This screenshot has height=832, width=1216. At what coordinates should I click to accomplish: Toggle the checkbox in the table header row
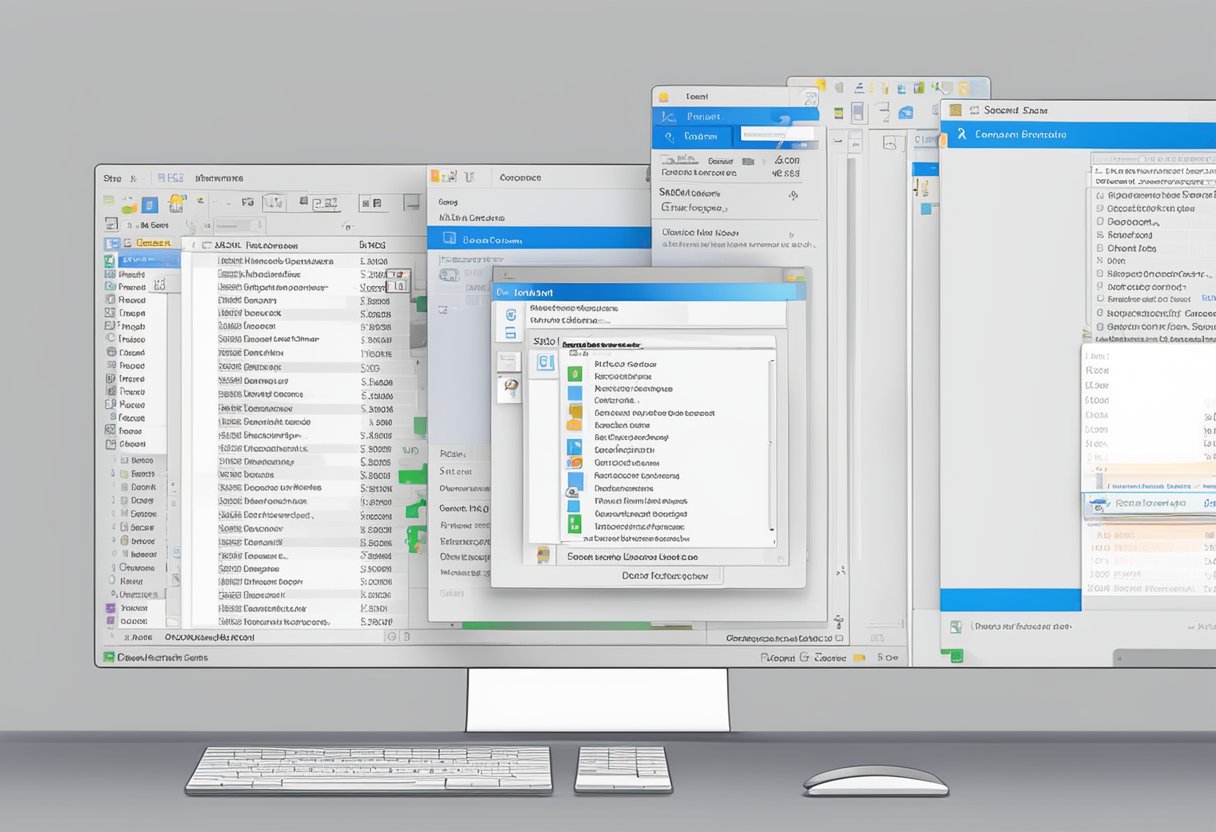(x=207, y=244)
